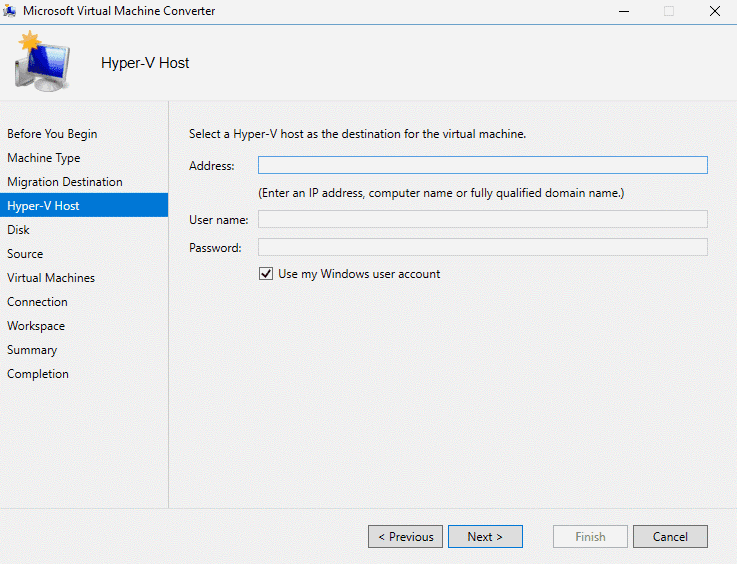Select the Completion step

click(x=38, y=374)
